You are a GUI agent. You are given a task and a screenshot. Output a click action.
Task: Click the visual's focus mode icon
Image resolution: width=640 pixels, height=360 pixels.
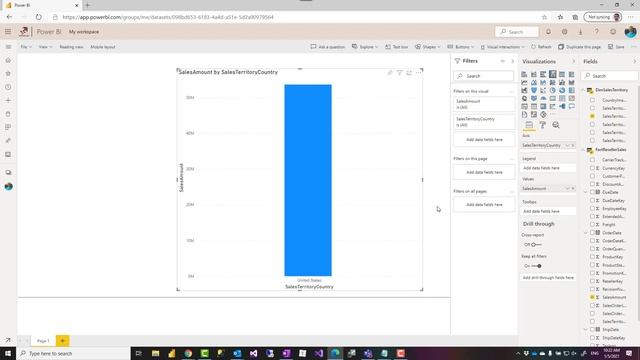pos(409,73)
